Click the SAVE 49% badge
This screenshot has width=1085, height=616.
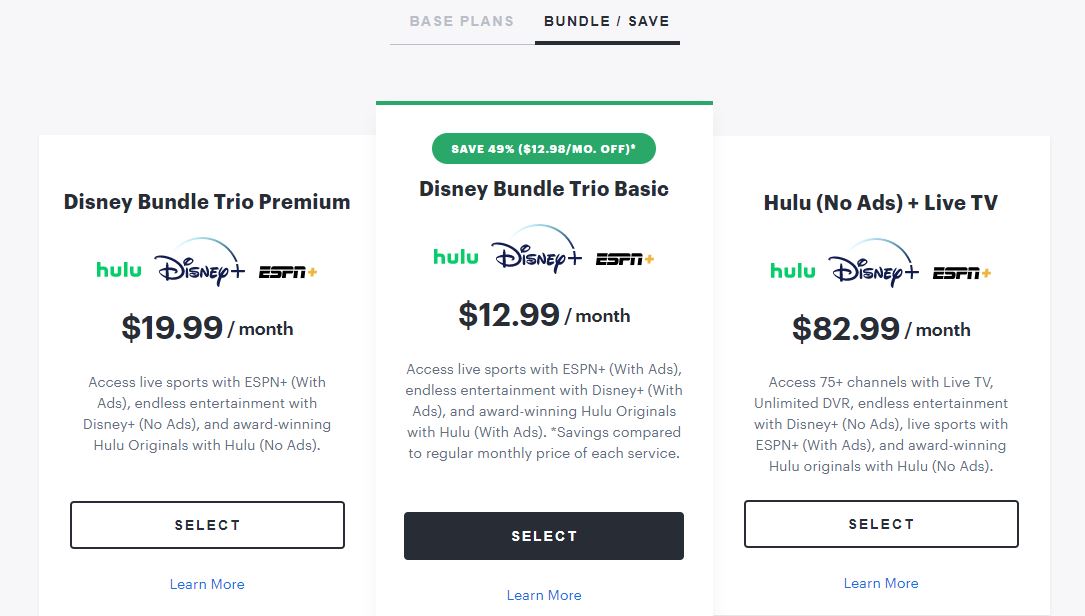click(544, 148)
